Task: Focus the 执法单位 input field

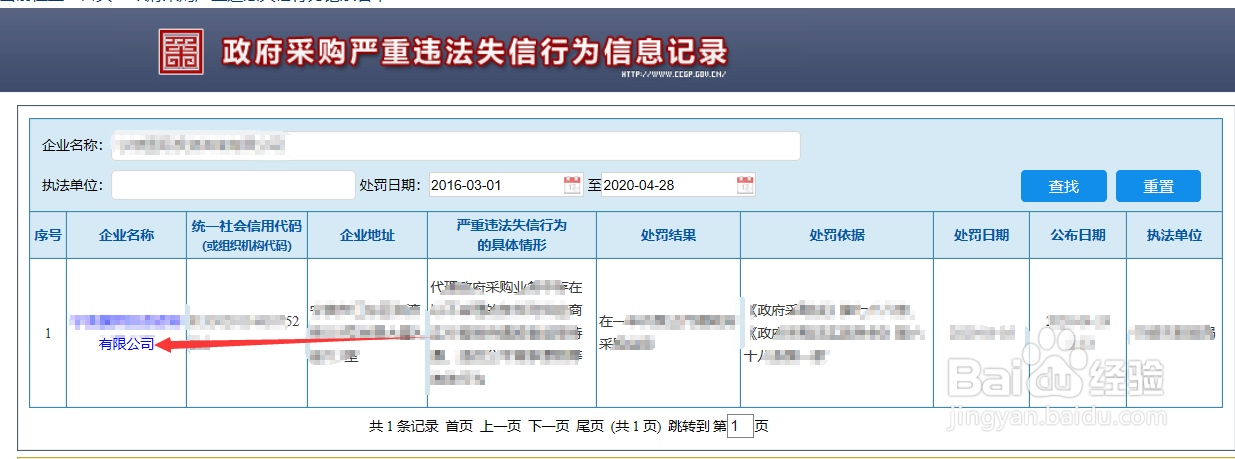Action: (231, 185)
